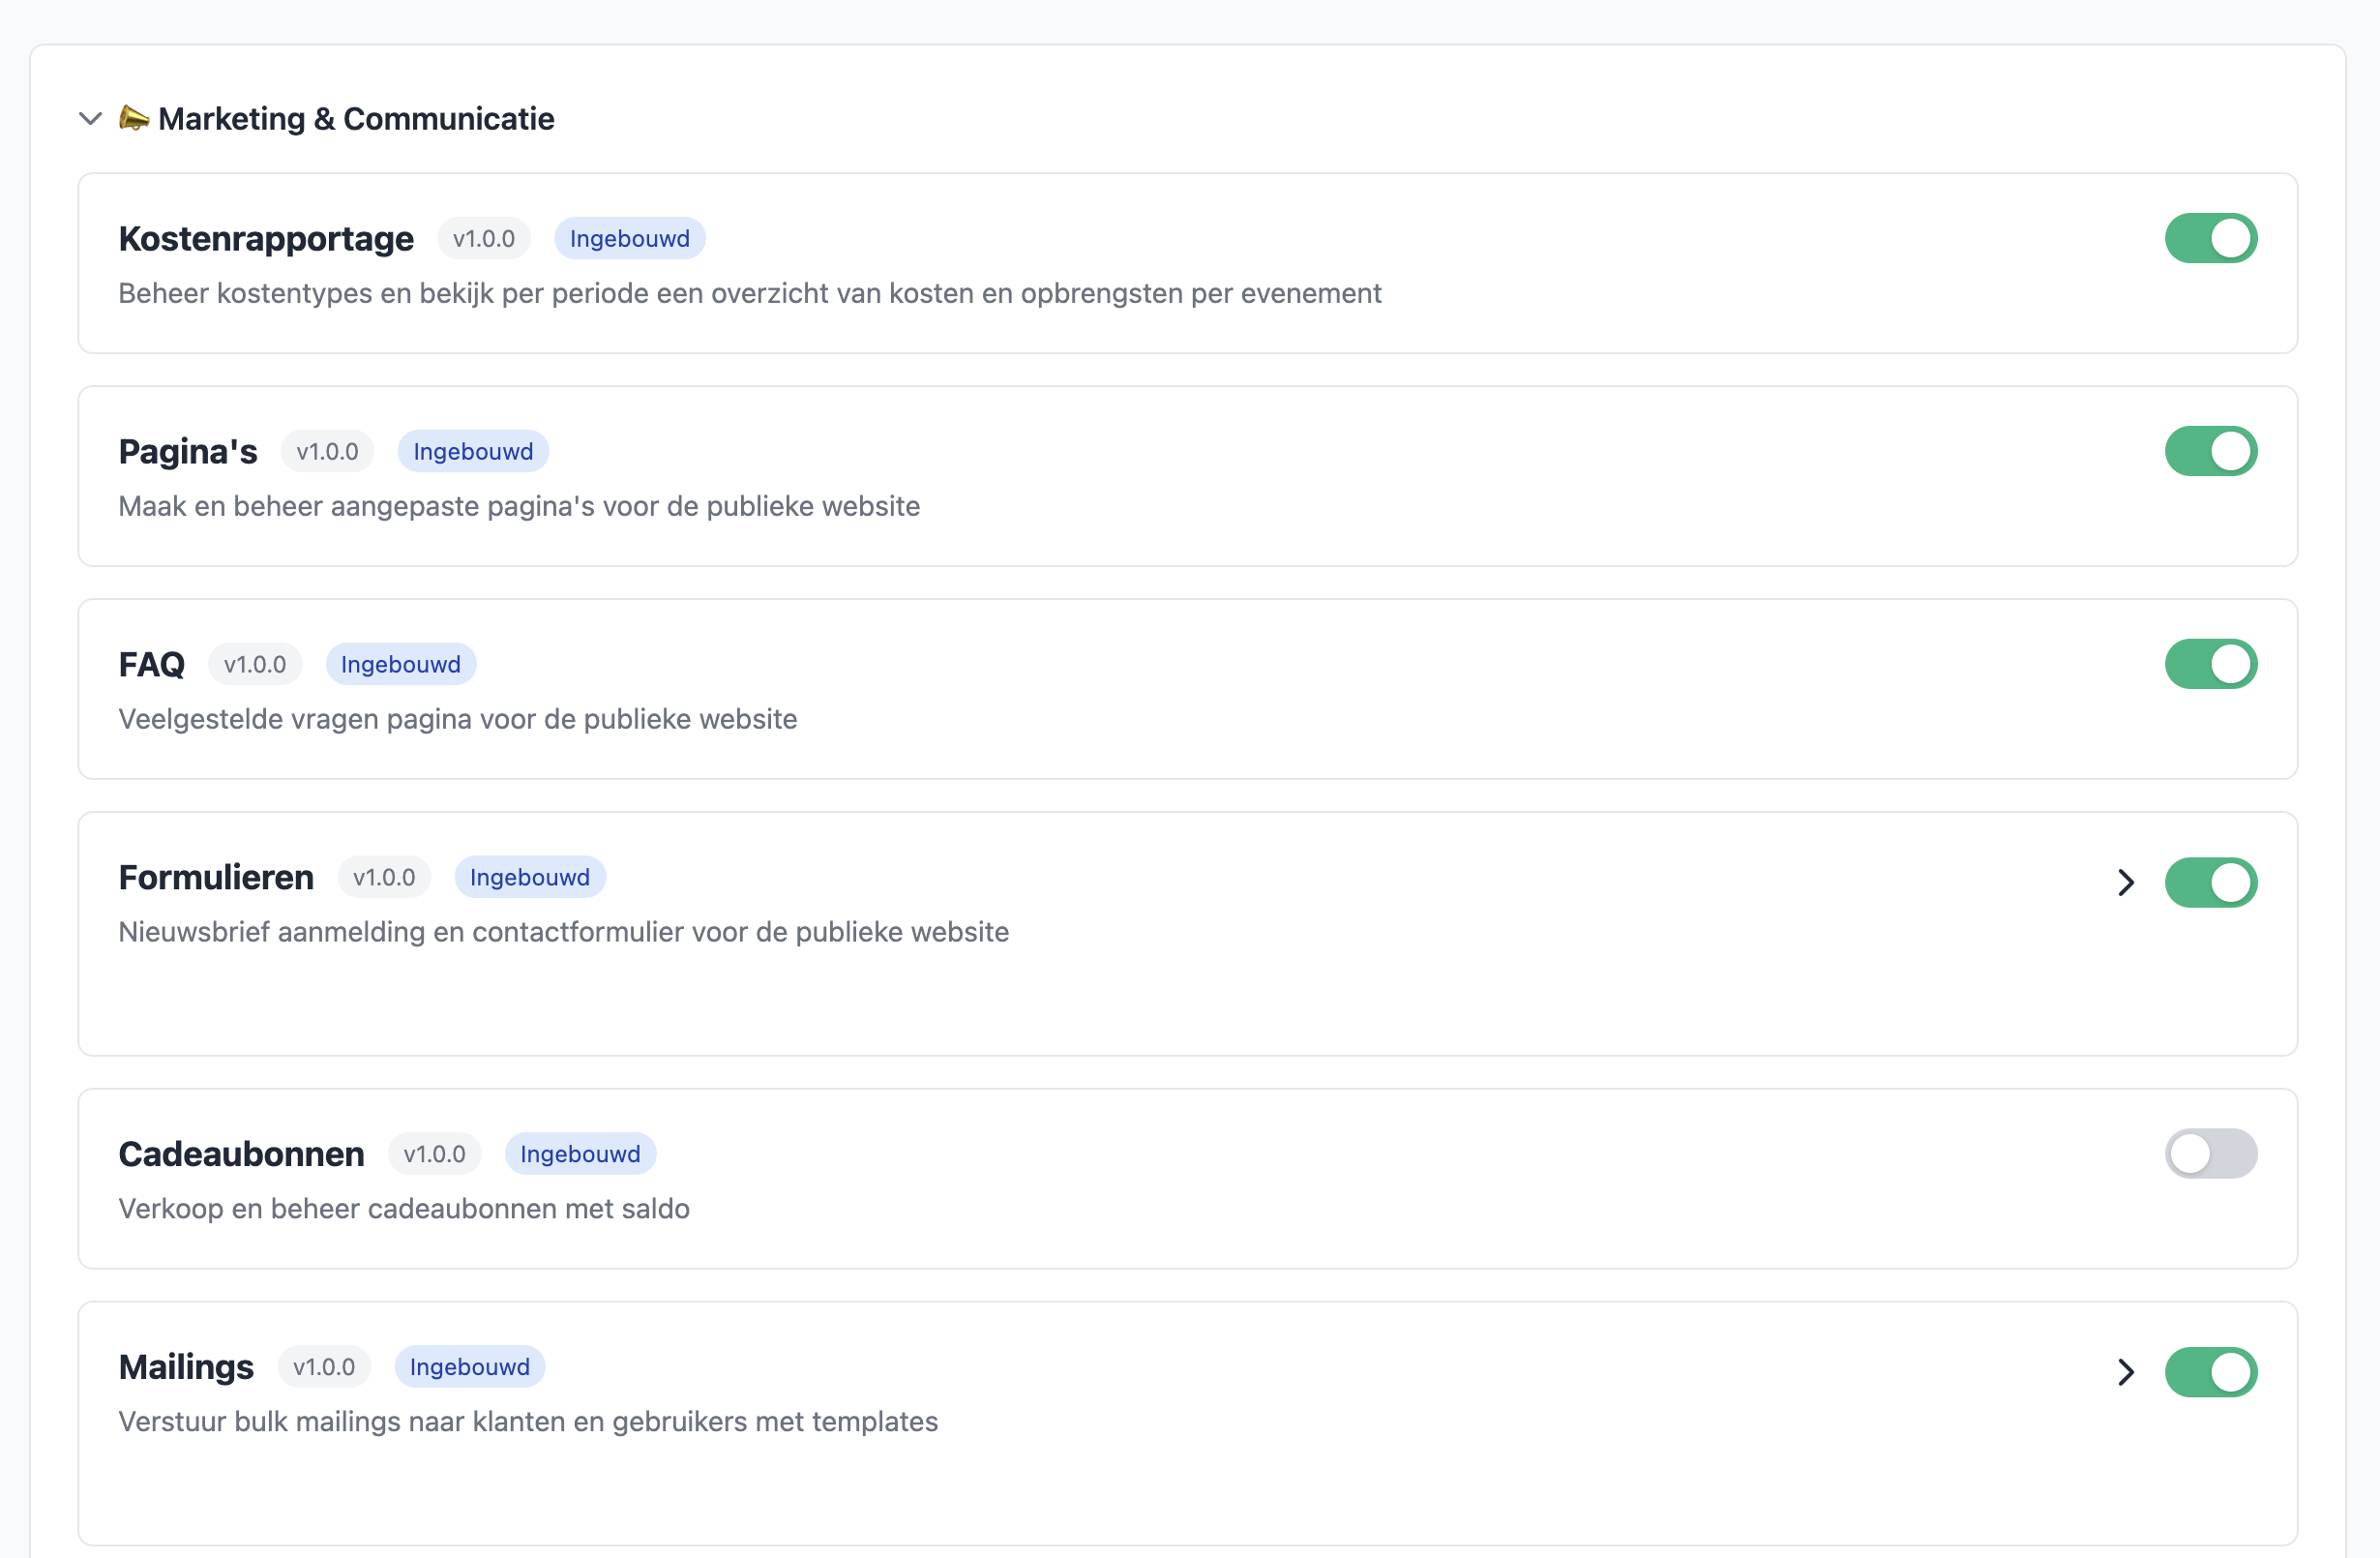Click the Marketing & Communicatie heading text
The image size is (2380, 1558).
[356, 119]
